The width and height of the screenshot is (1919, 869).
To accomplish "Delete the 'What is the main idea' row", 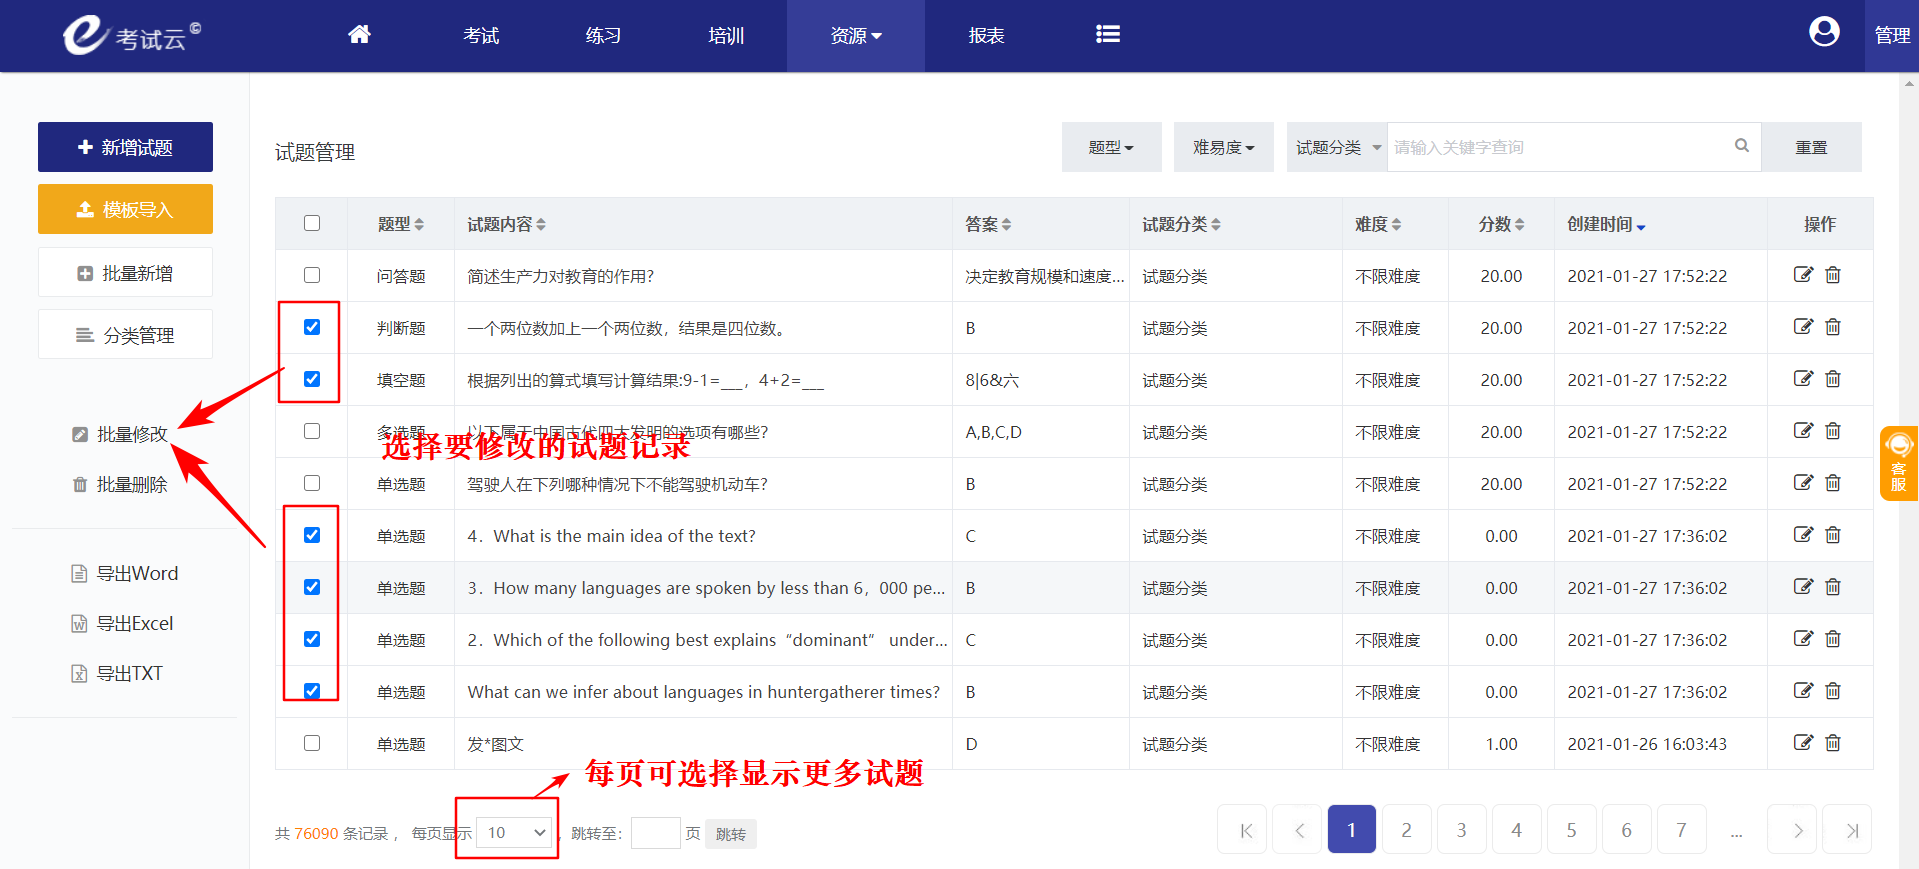I will pyautogui.click(x=1833, y=535).
